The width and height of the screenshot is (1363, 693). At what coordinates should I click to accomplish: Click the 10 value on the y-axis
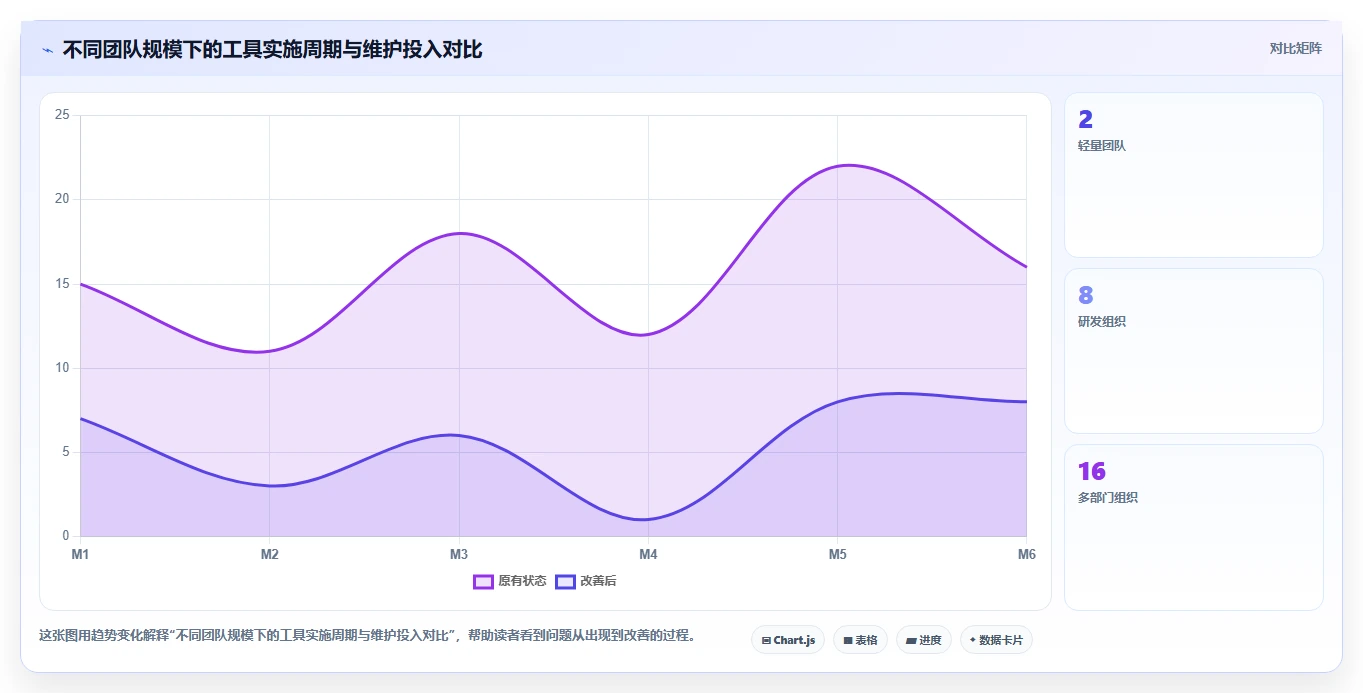(62, 368)
